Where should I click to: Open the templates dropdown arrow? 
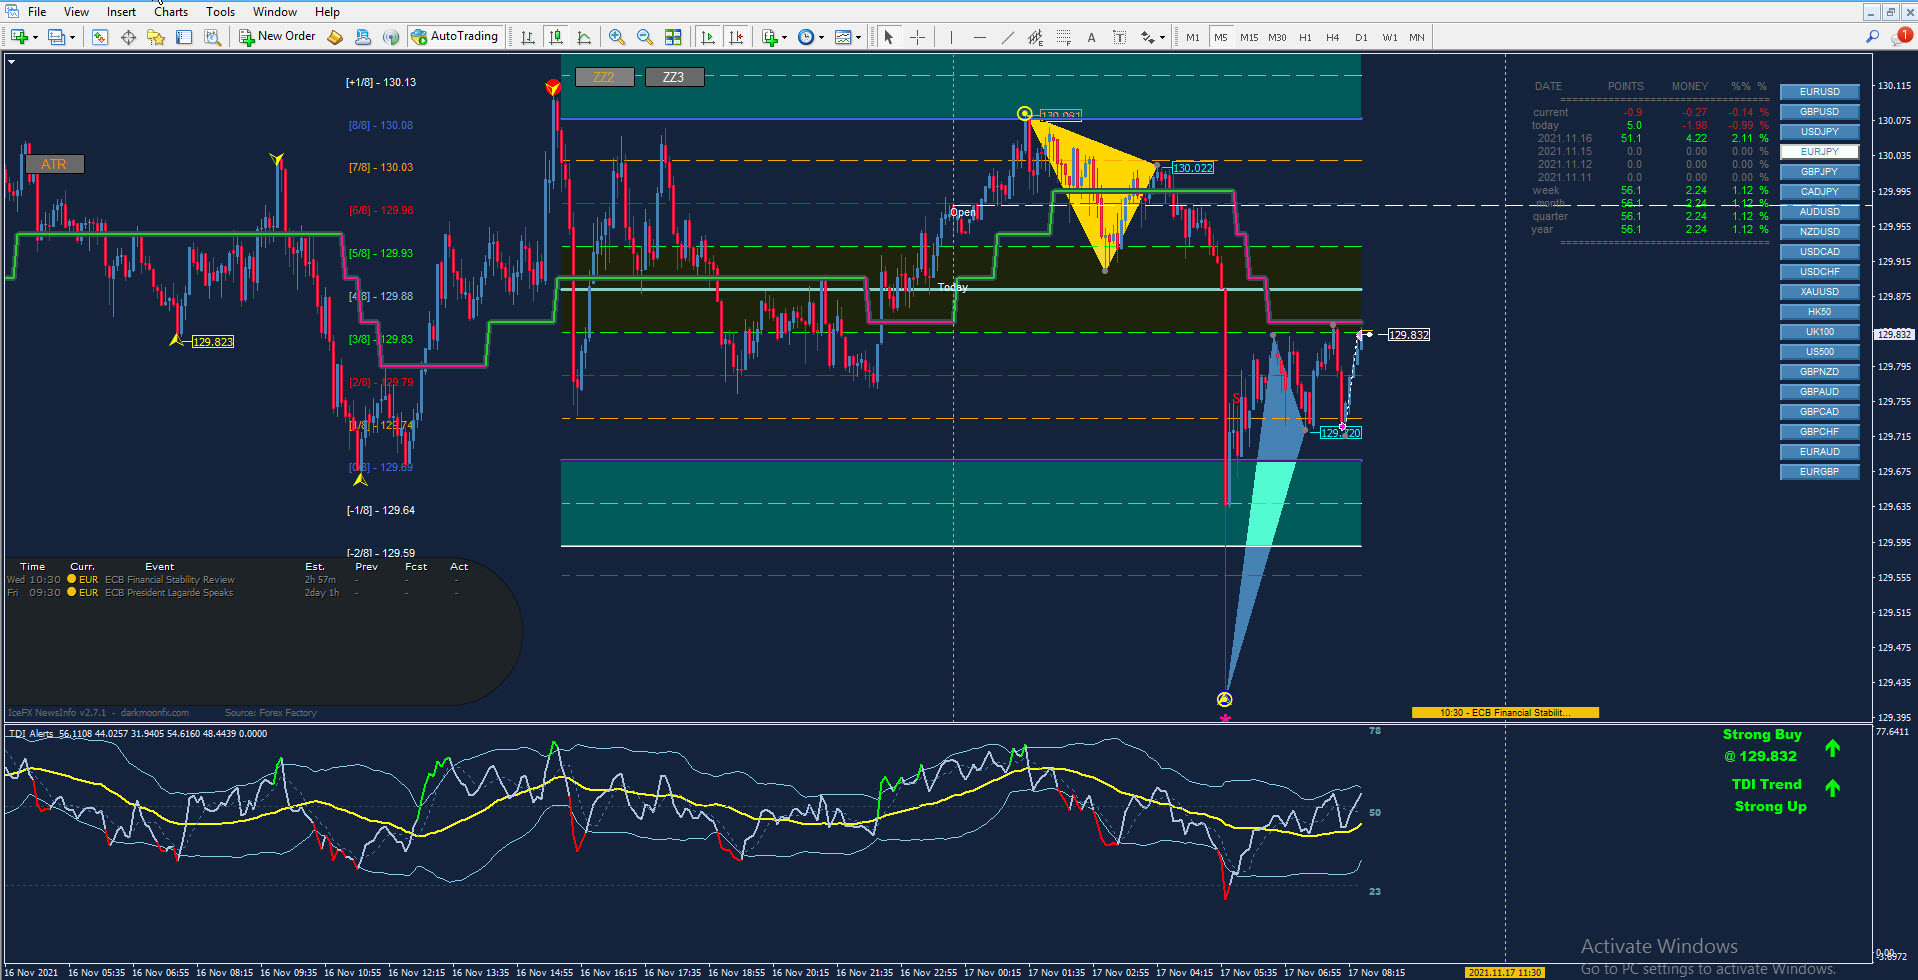[x=859, y=38]
